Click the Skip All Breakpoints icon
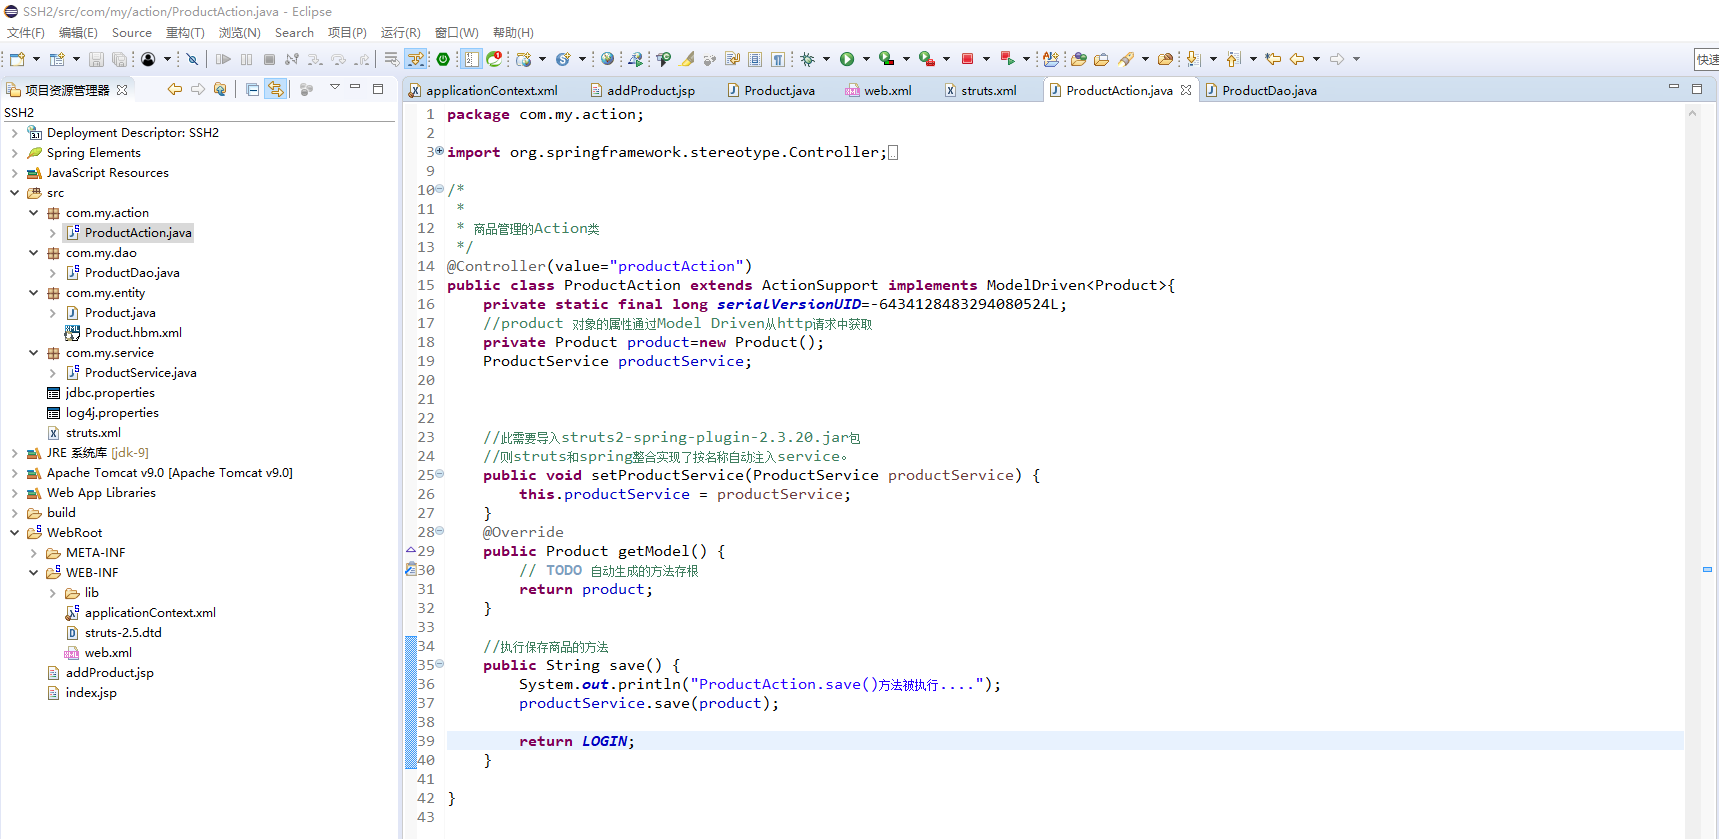This screenshot has width=1719, height=839. click(x=193, y=59)
